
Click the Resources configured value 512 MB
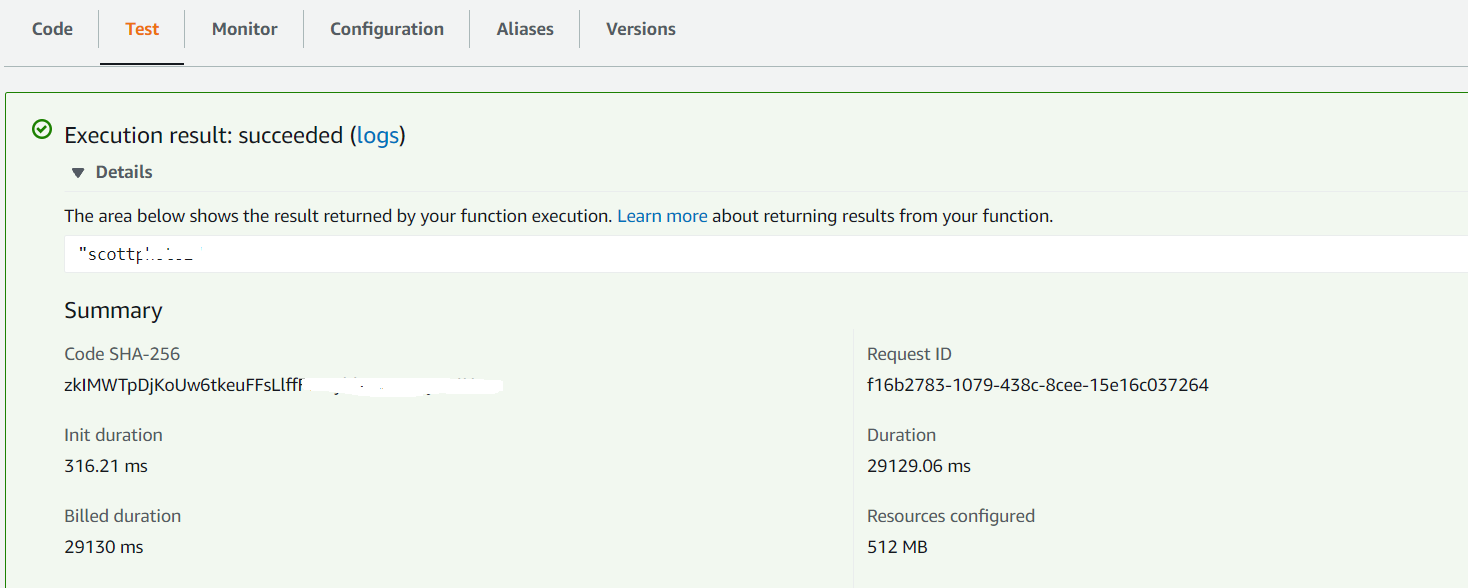(898, 547)
